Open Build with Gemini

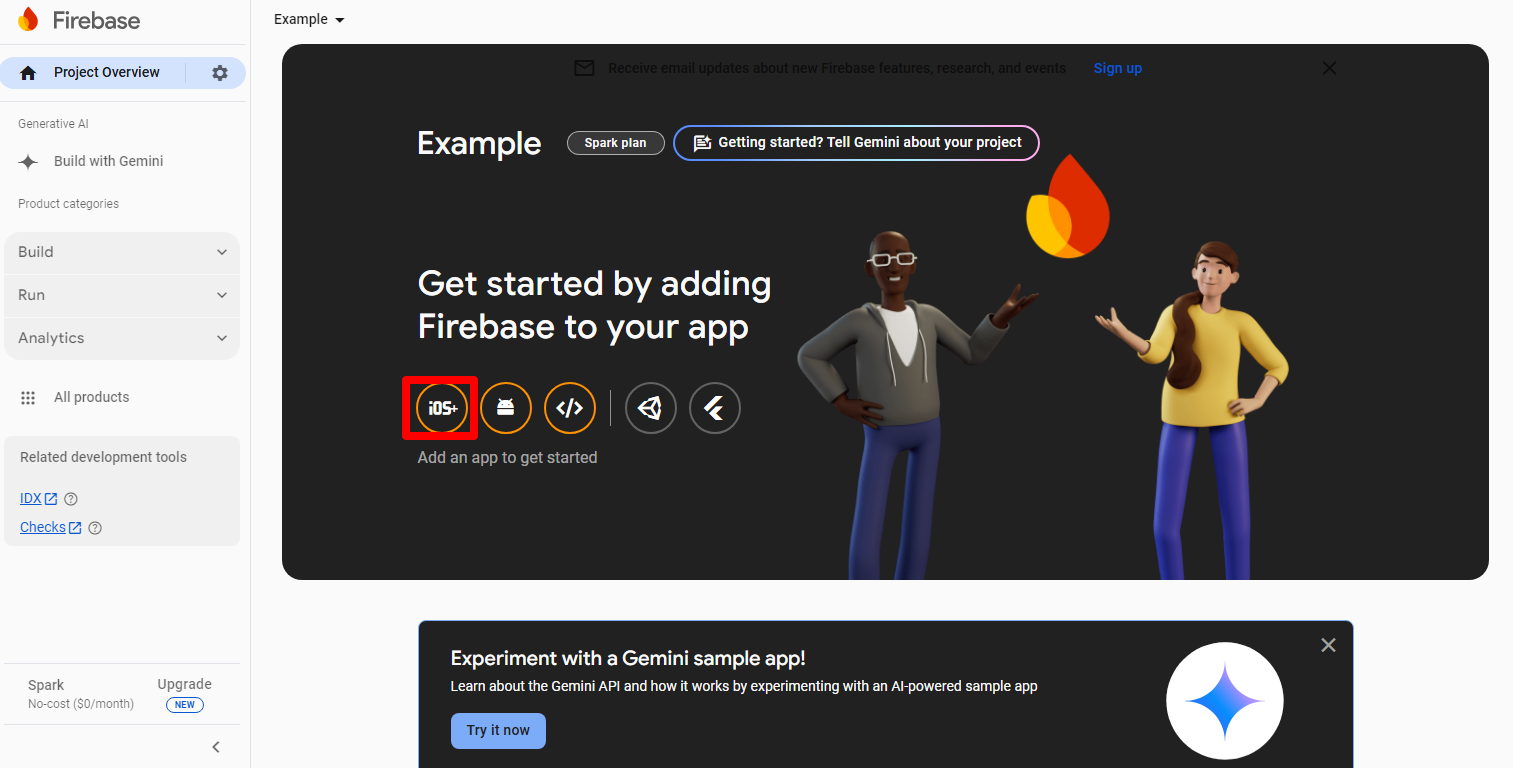click(108, 161)
